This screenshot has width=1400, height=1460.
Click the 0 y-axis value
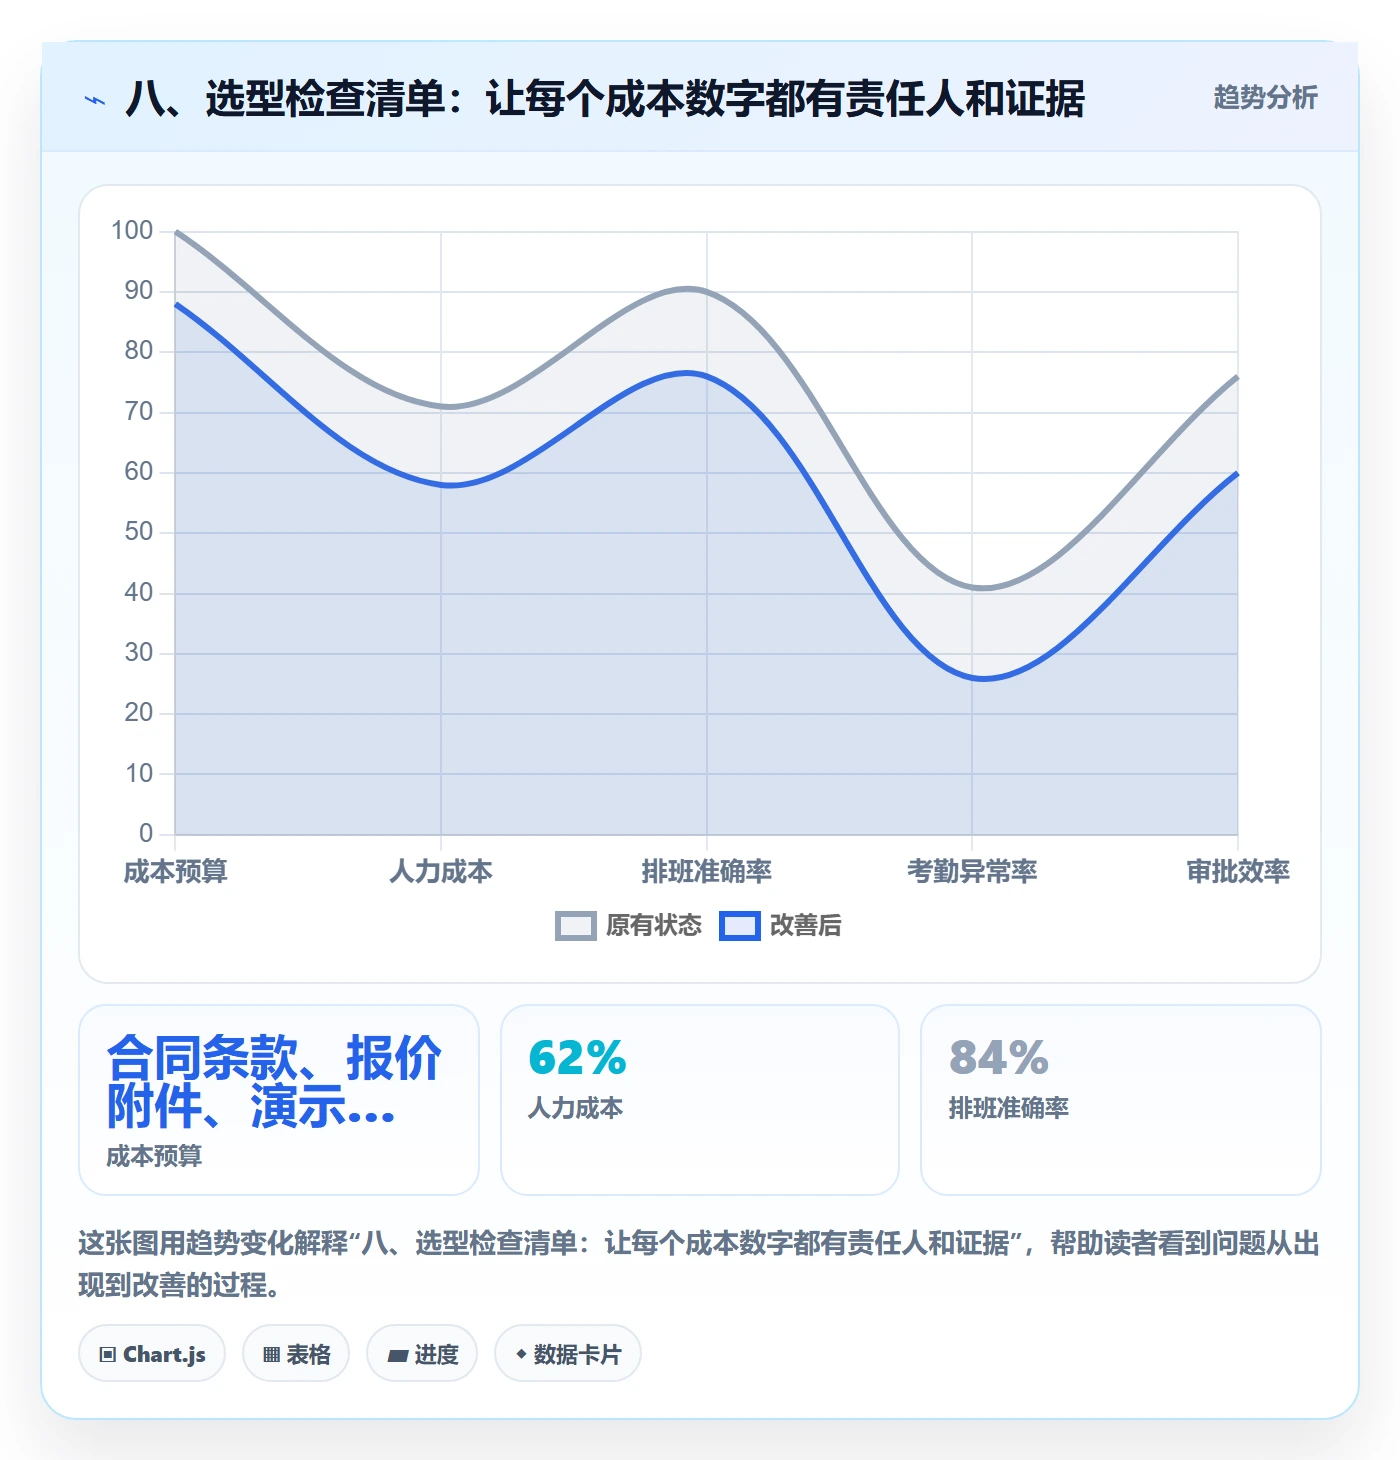(x=146, y=833)
